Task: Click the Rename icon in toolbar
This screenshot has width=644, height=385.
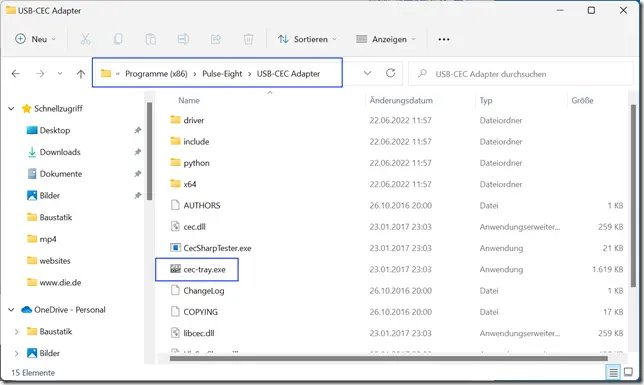Action: [183, 39]
